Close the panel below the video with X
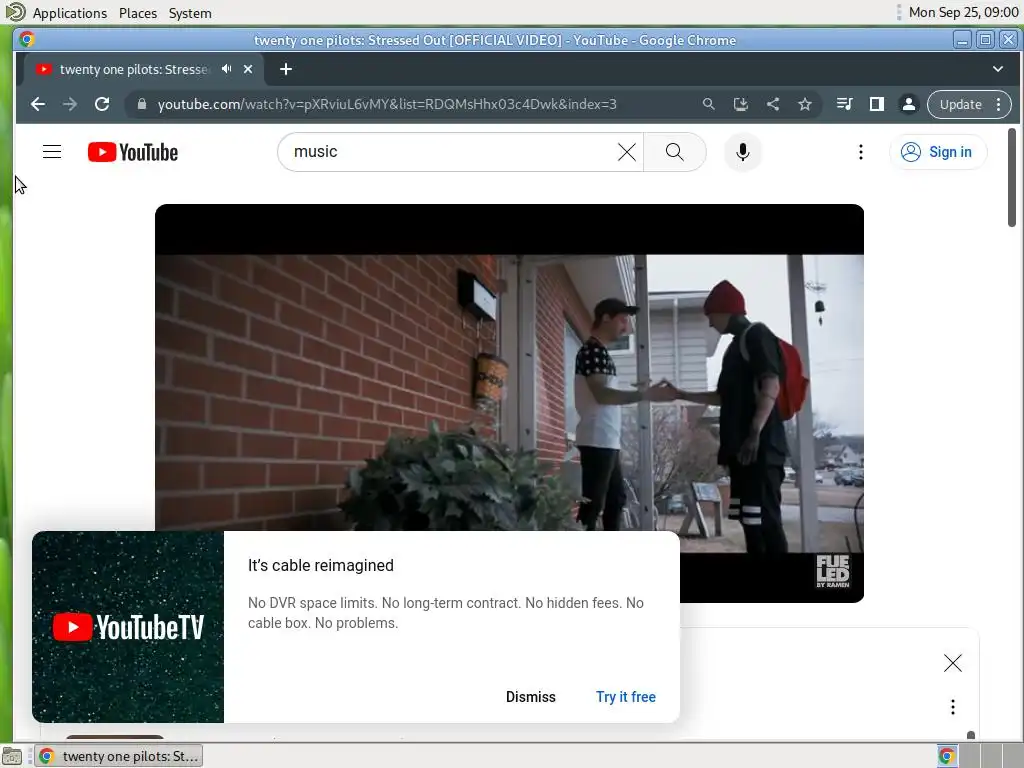This screenshot has height=768, width=1024. pos(953,664)
